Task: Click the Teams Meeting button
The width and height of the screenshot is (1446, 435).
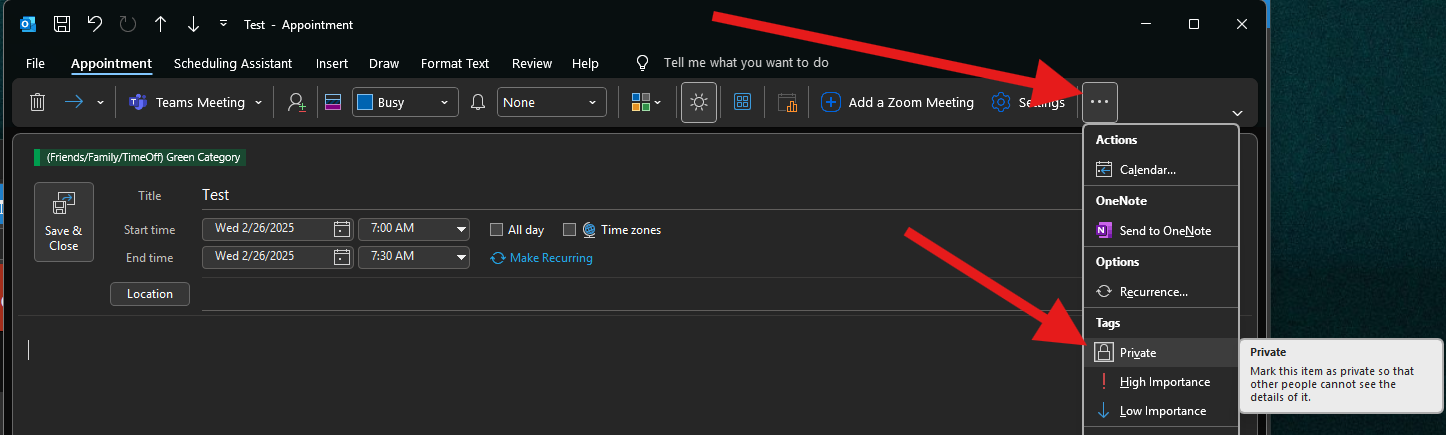Action: point(186,102)
